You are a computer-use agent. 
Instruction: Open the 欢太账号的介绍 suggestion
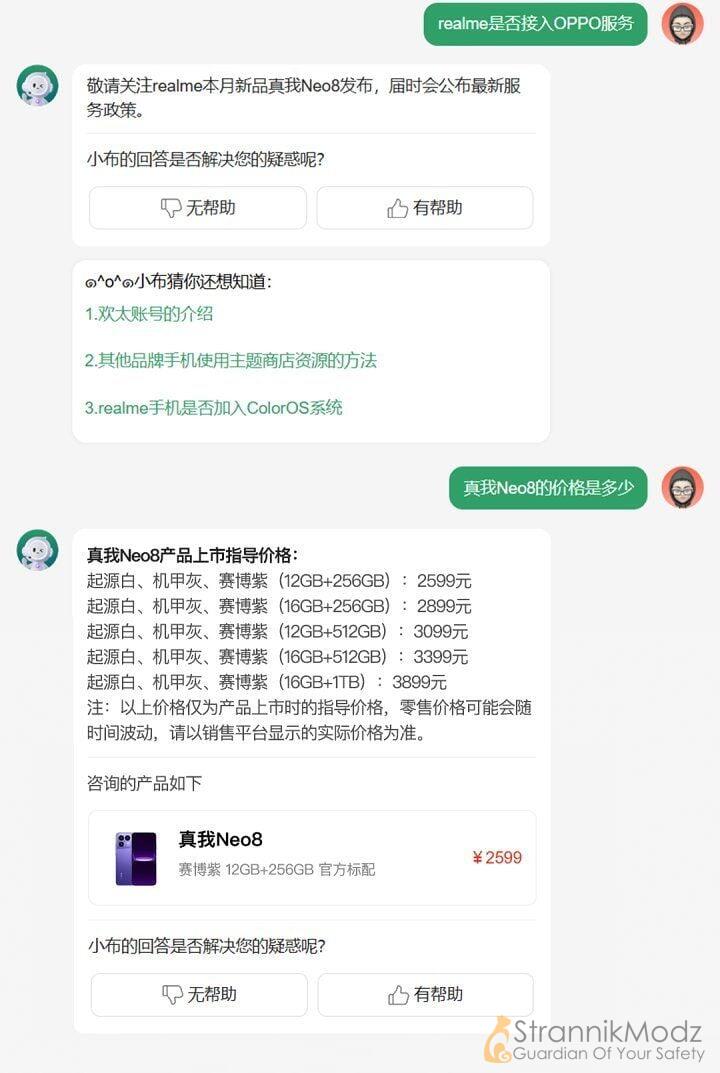[x=149, y=314]
